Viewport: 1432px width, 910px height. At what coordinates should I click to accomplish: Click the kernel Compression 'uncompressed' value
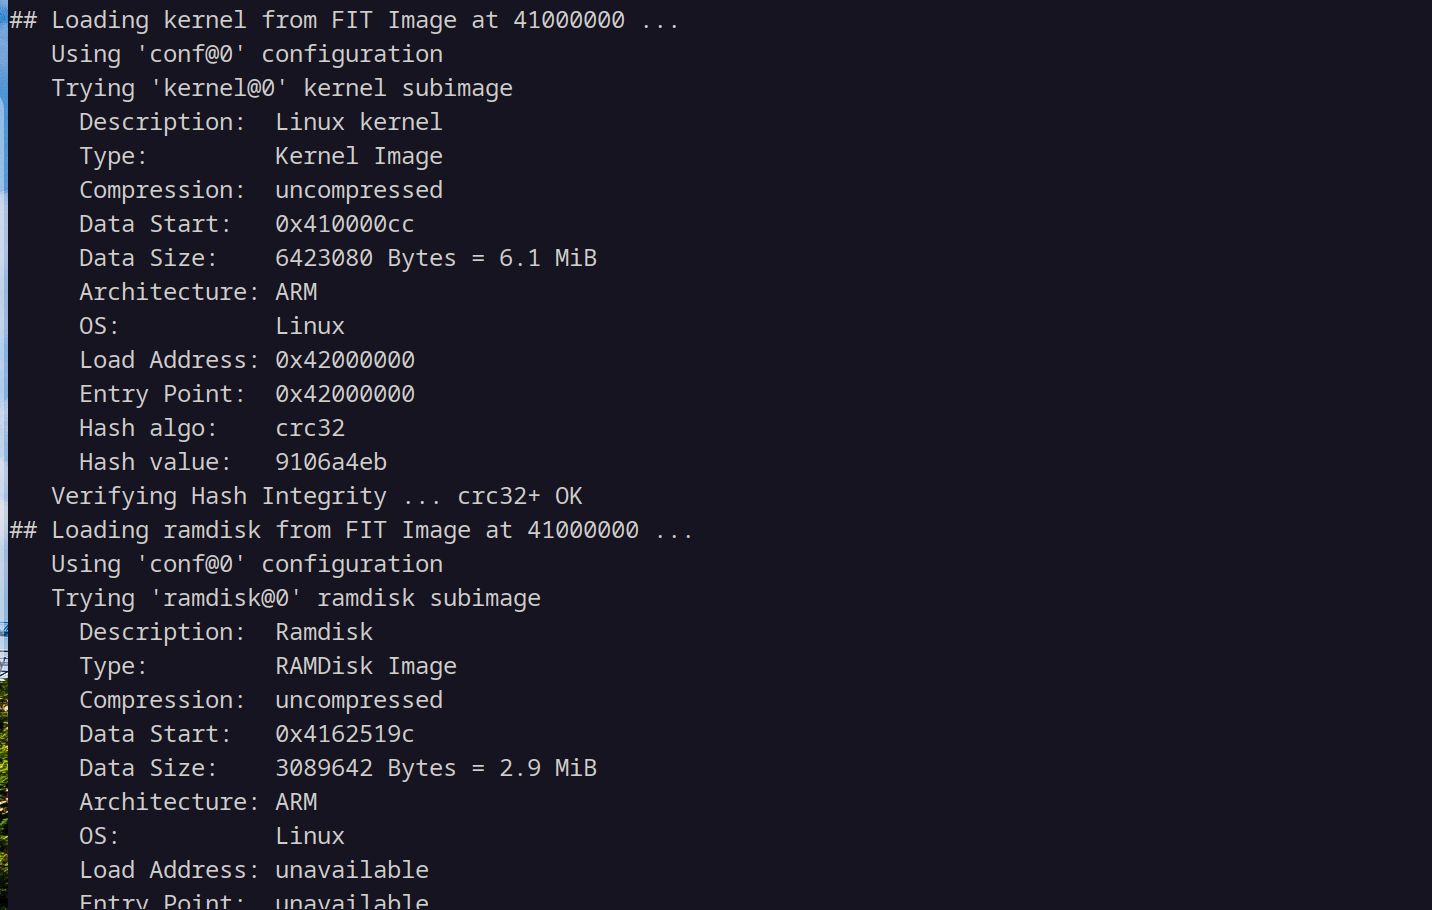[x=359, y=190]
